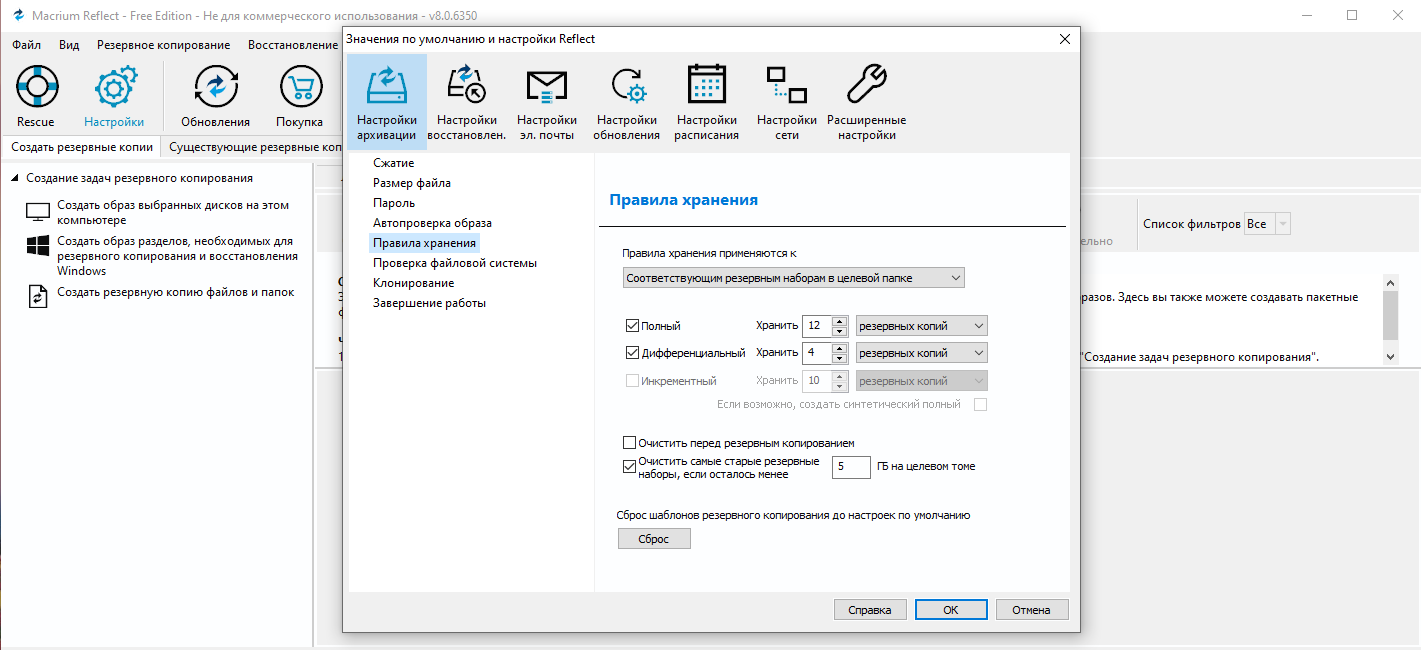Select Правила хранения in settings list
The width and height of the screenshot is (1421, 650).
pyautogui.click(x=424, y=243)
